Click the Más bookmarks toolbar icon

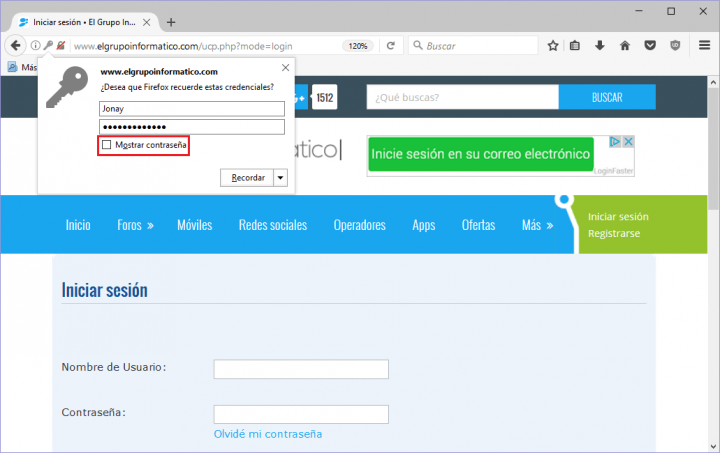12,67
